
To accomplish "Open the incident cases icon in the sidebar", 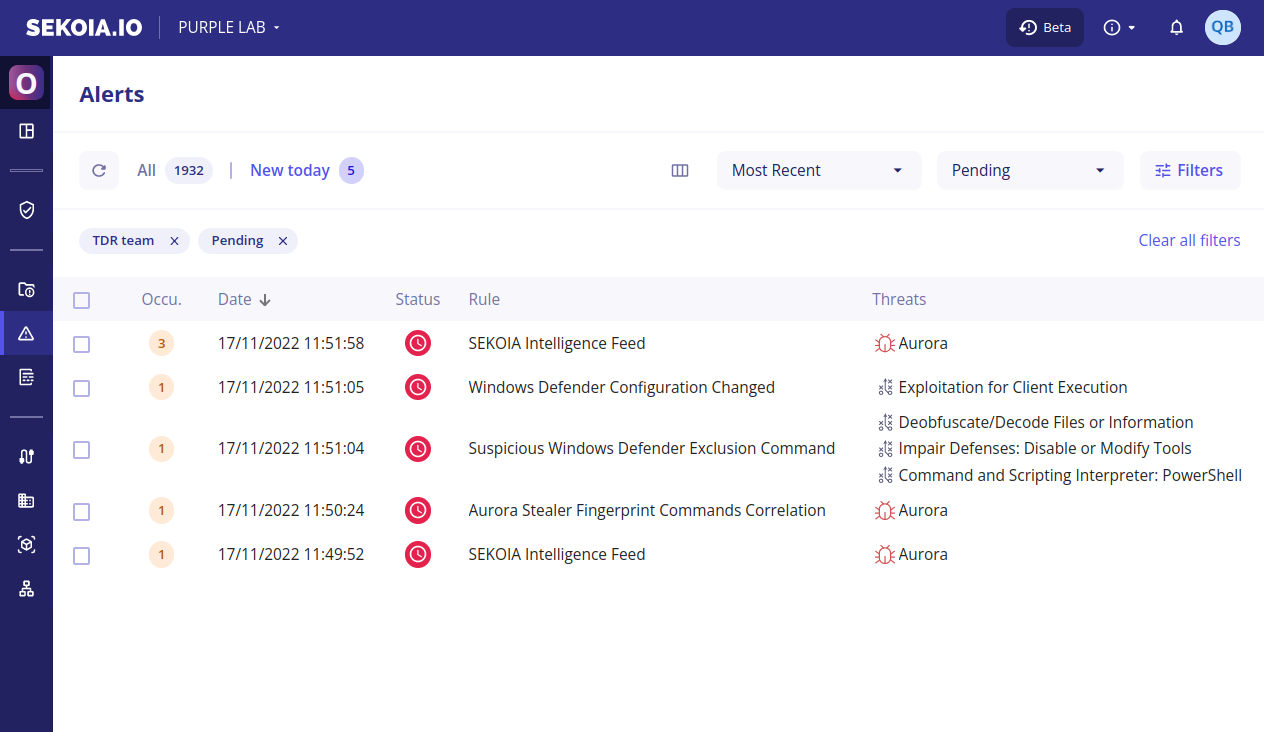I will [26, 289].
